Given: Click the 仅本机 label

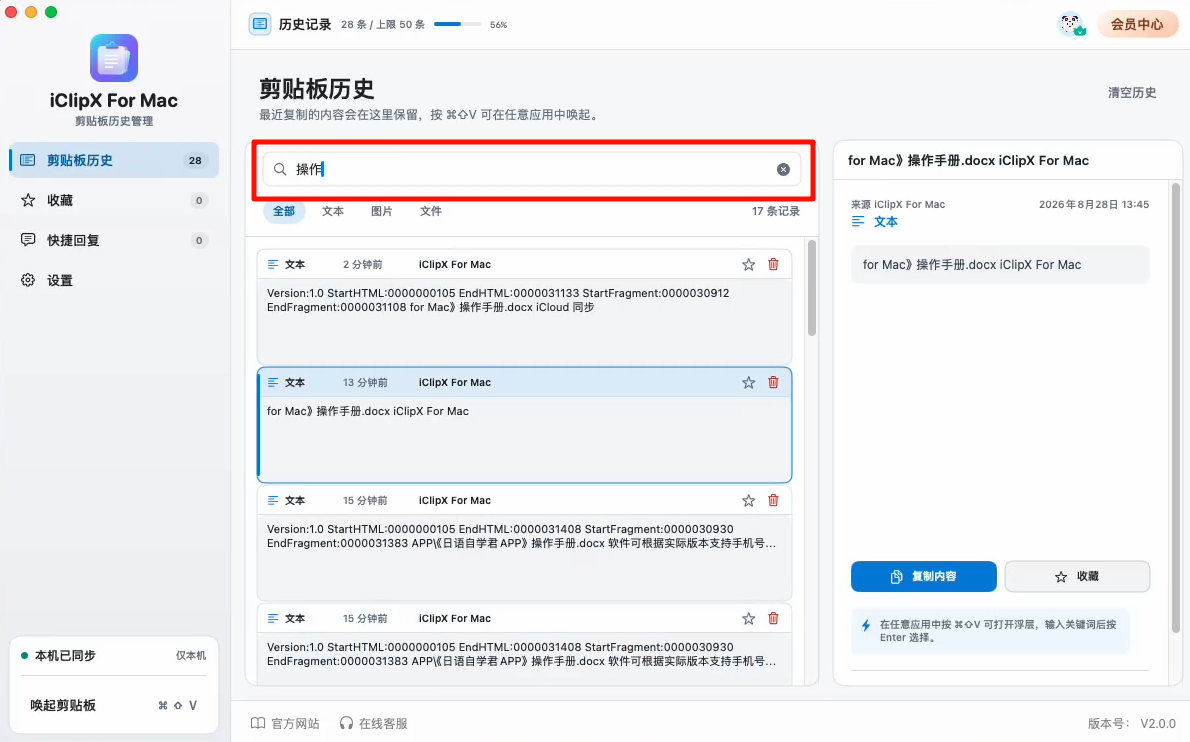Looking at the screenshot, I should coord(190,656).
